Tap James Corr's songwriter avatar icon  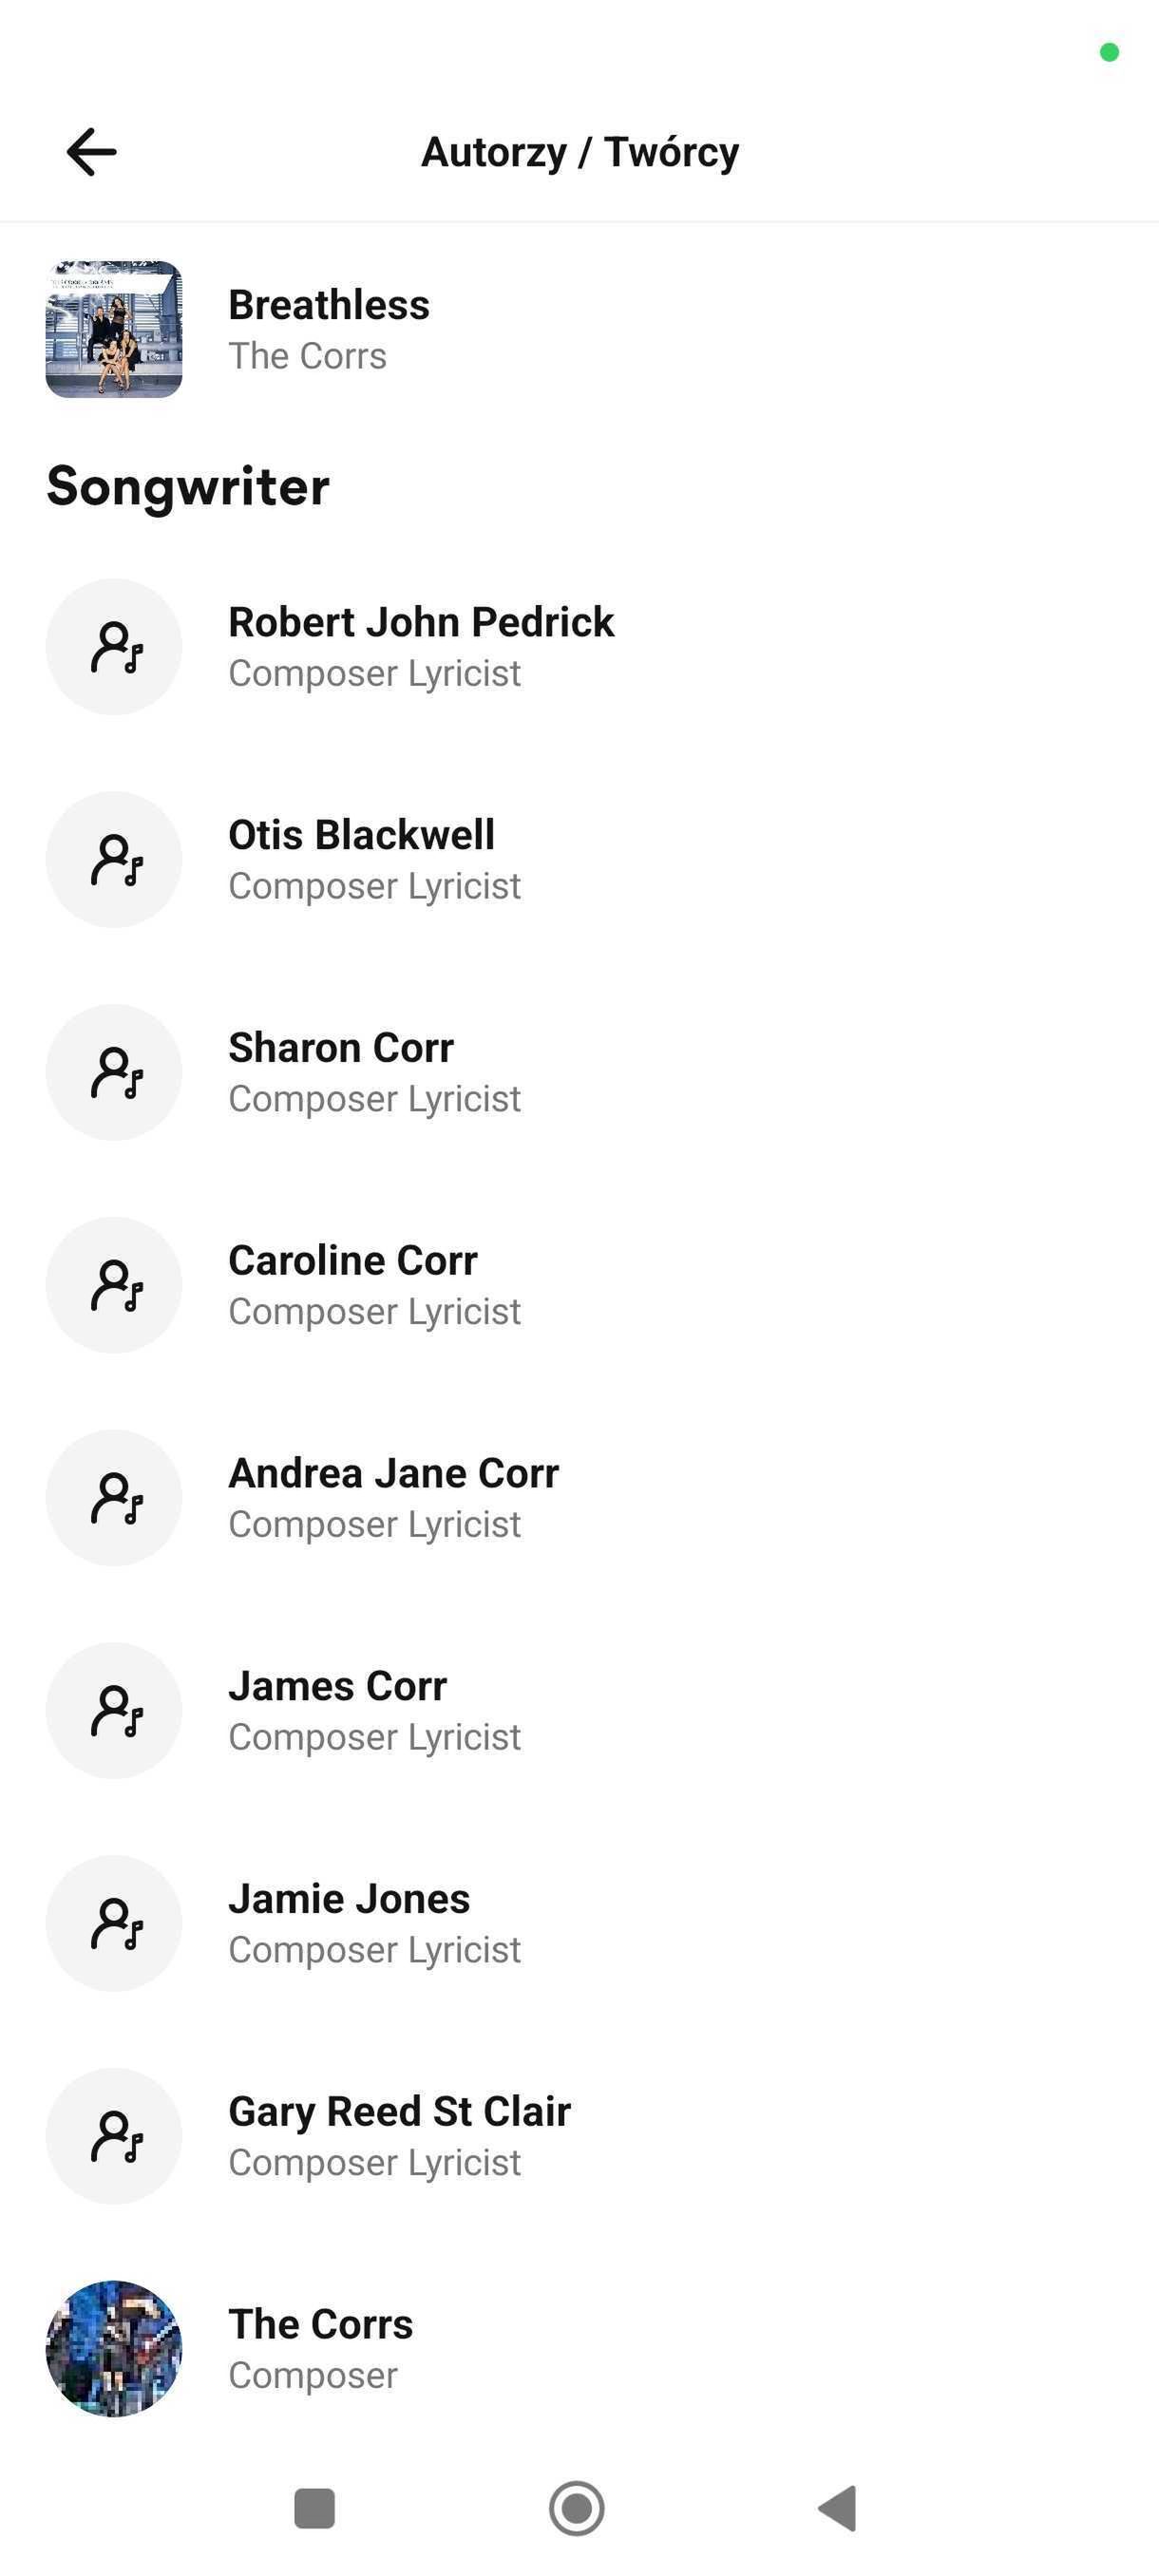[114, 1711]
